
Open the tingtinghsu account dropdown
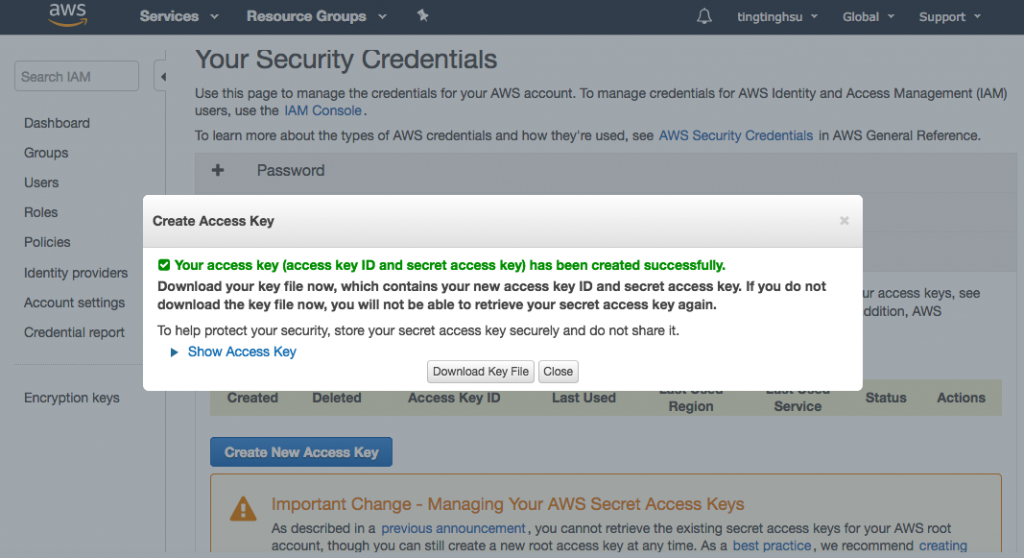click(777, 17)
